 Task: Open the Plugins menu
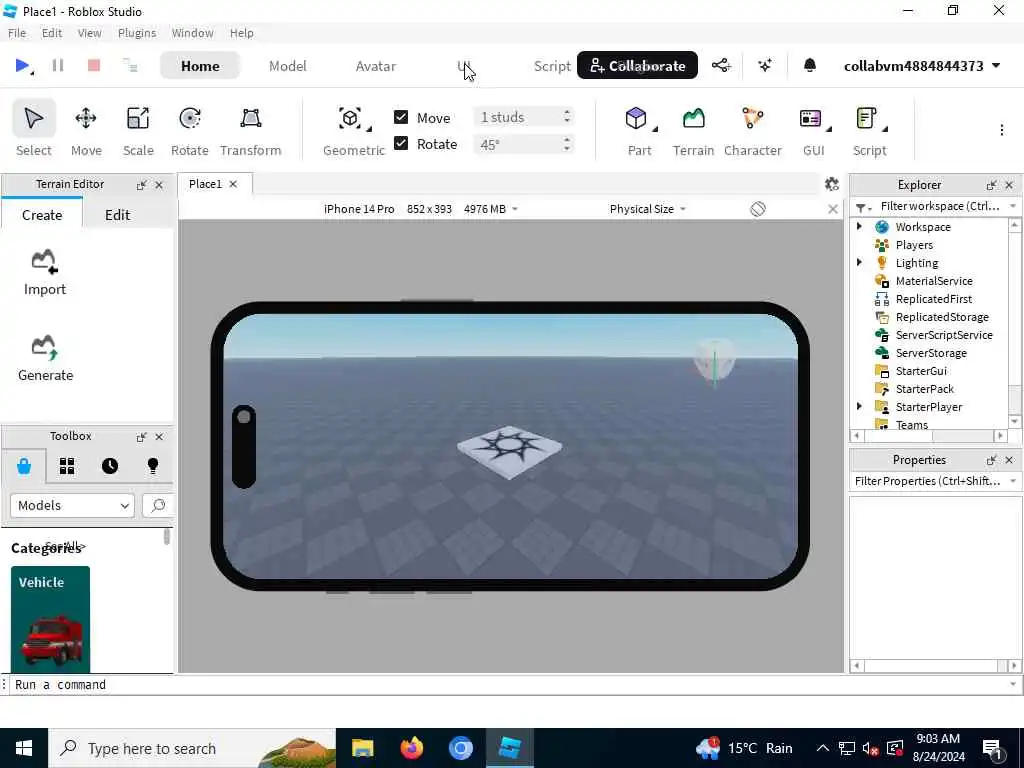point(136,33)
